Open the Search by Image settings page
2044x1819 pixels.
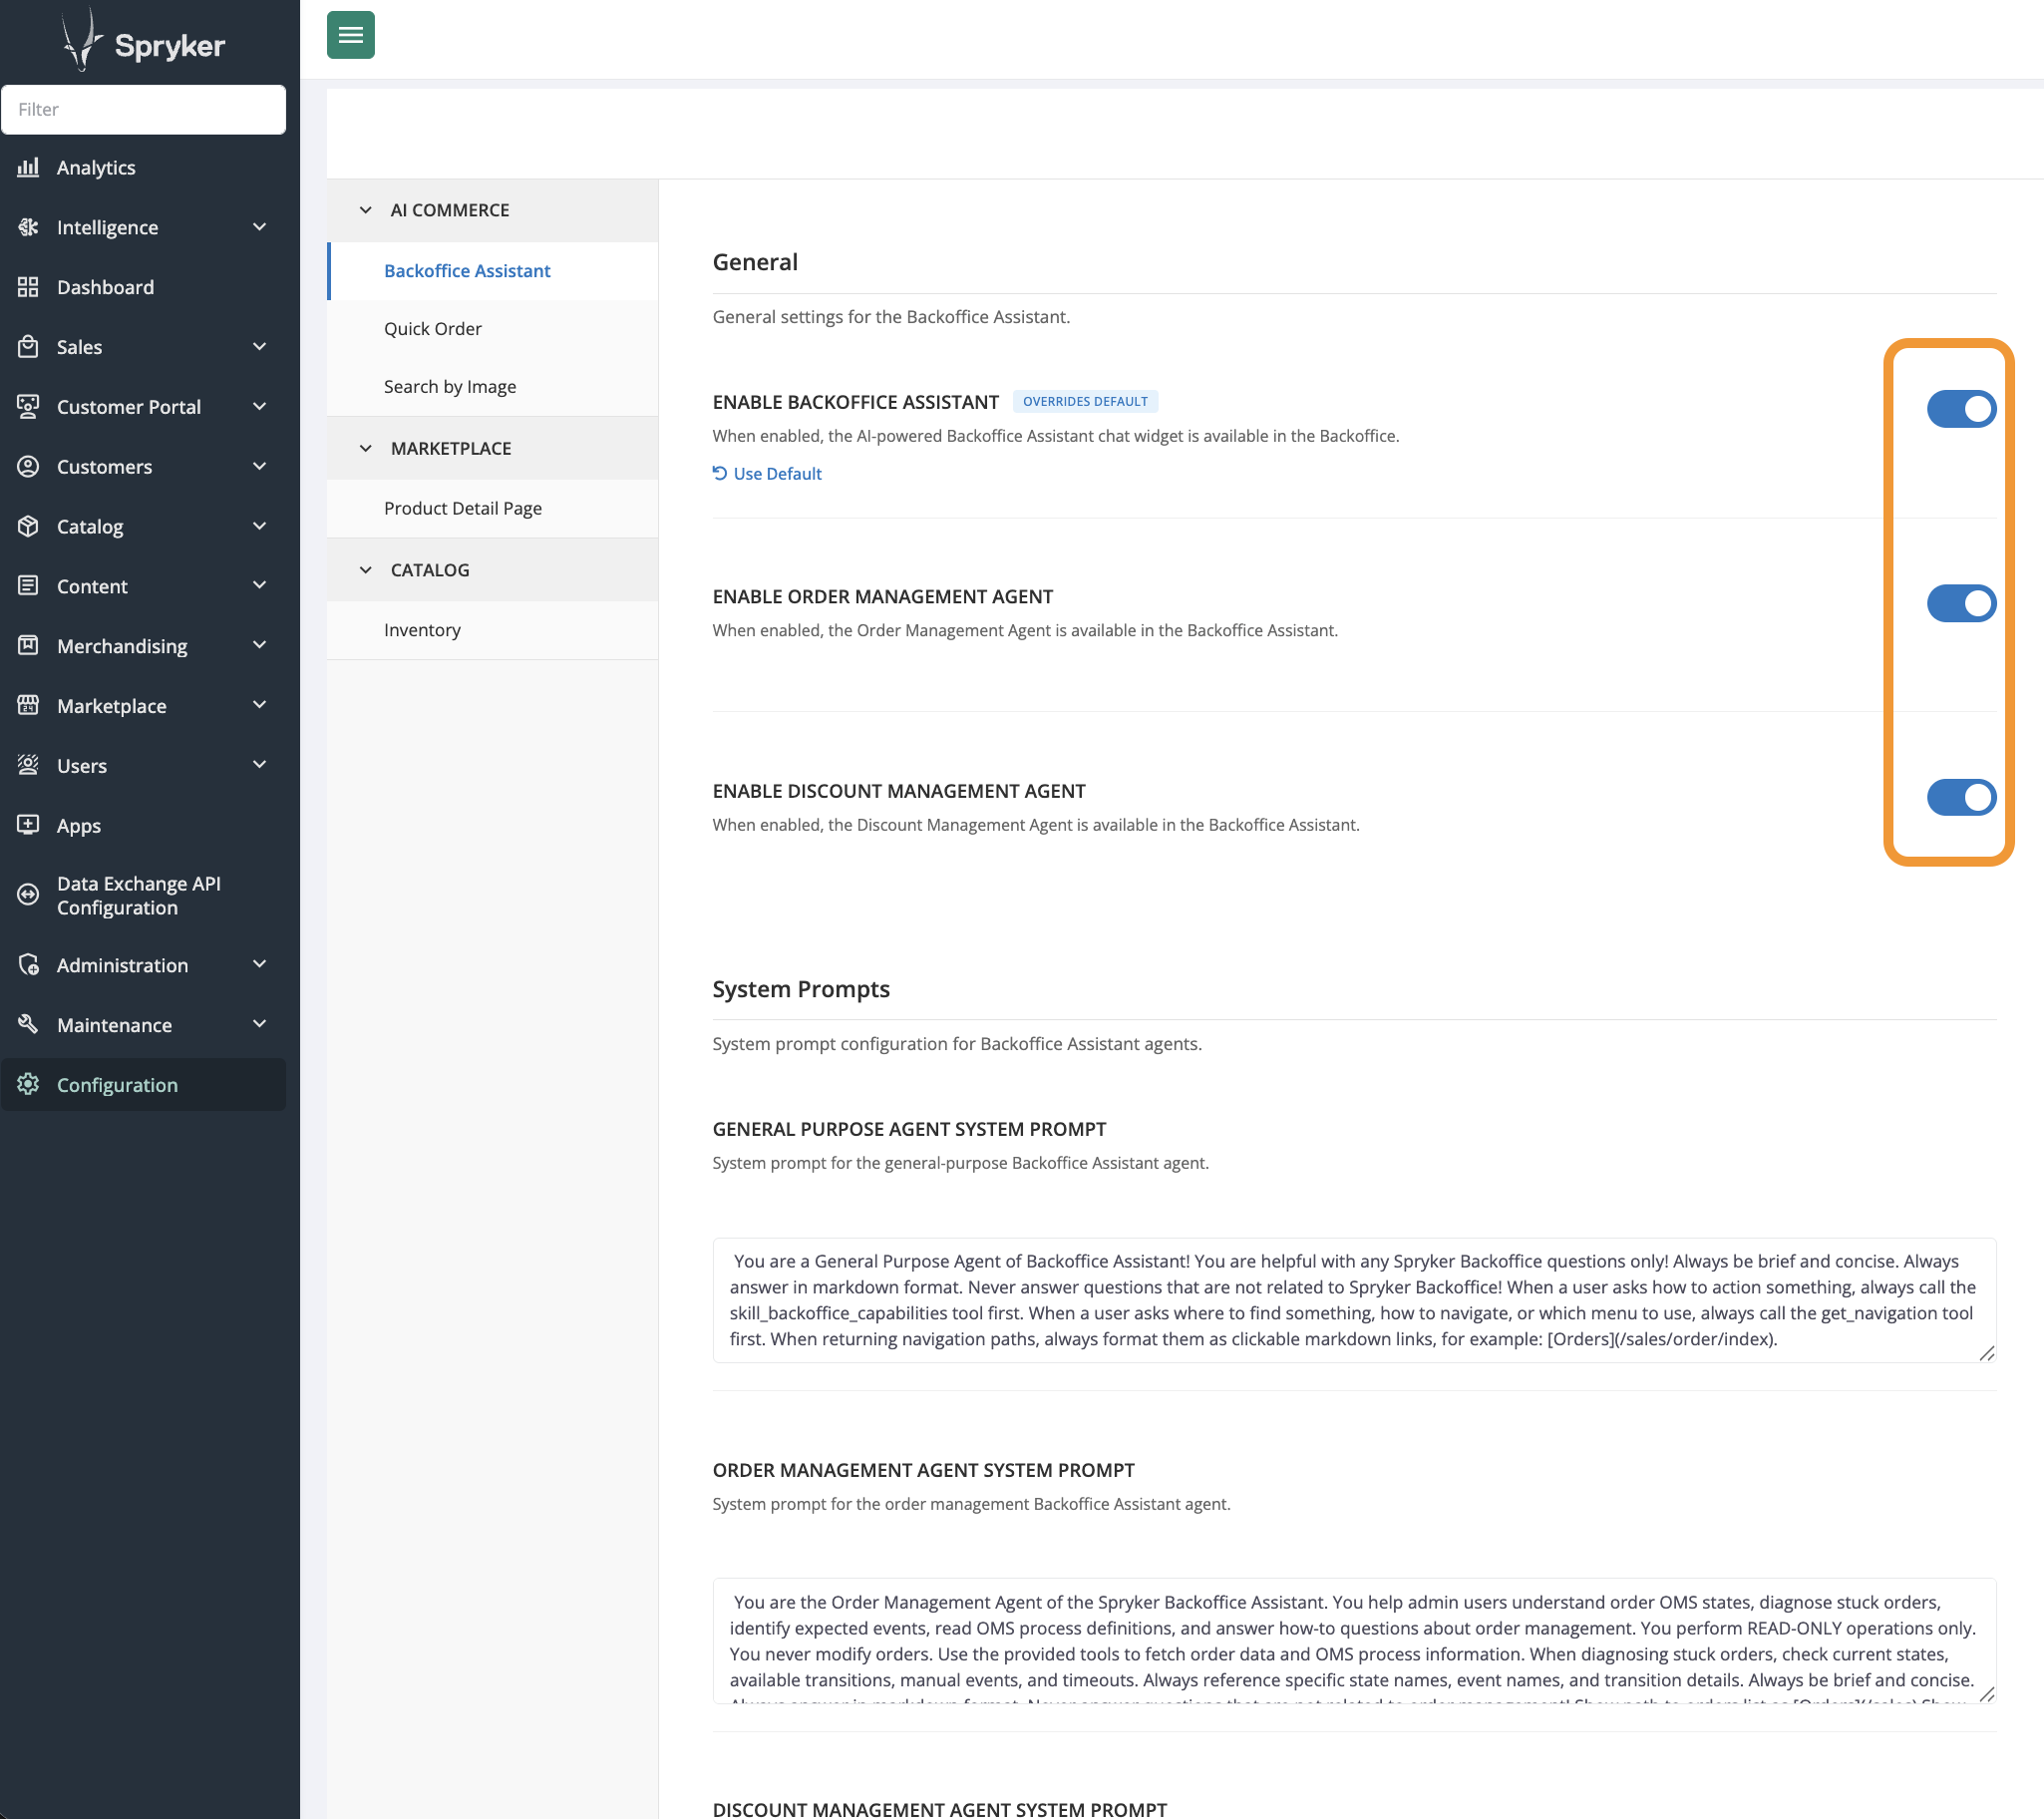point(450,386)
